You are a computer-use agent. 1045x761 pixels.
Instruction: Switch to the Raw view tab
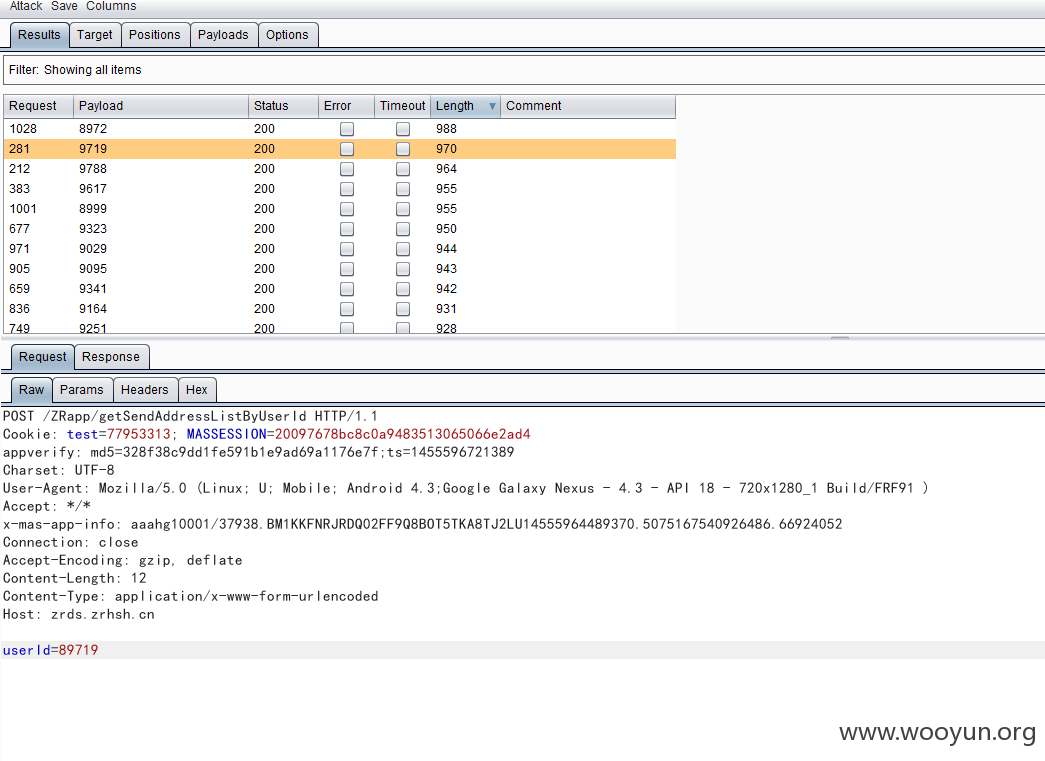(x=31, y=390)
